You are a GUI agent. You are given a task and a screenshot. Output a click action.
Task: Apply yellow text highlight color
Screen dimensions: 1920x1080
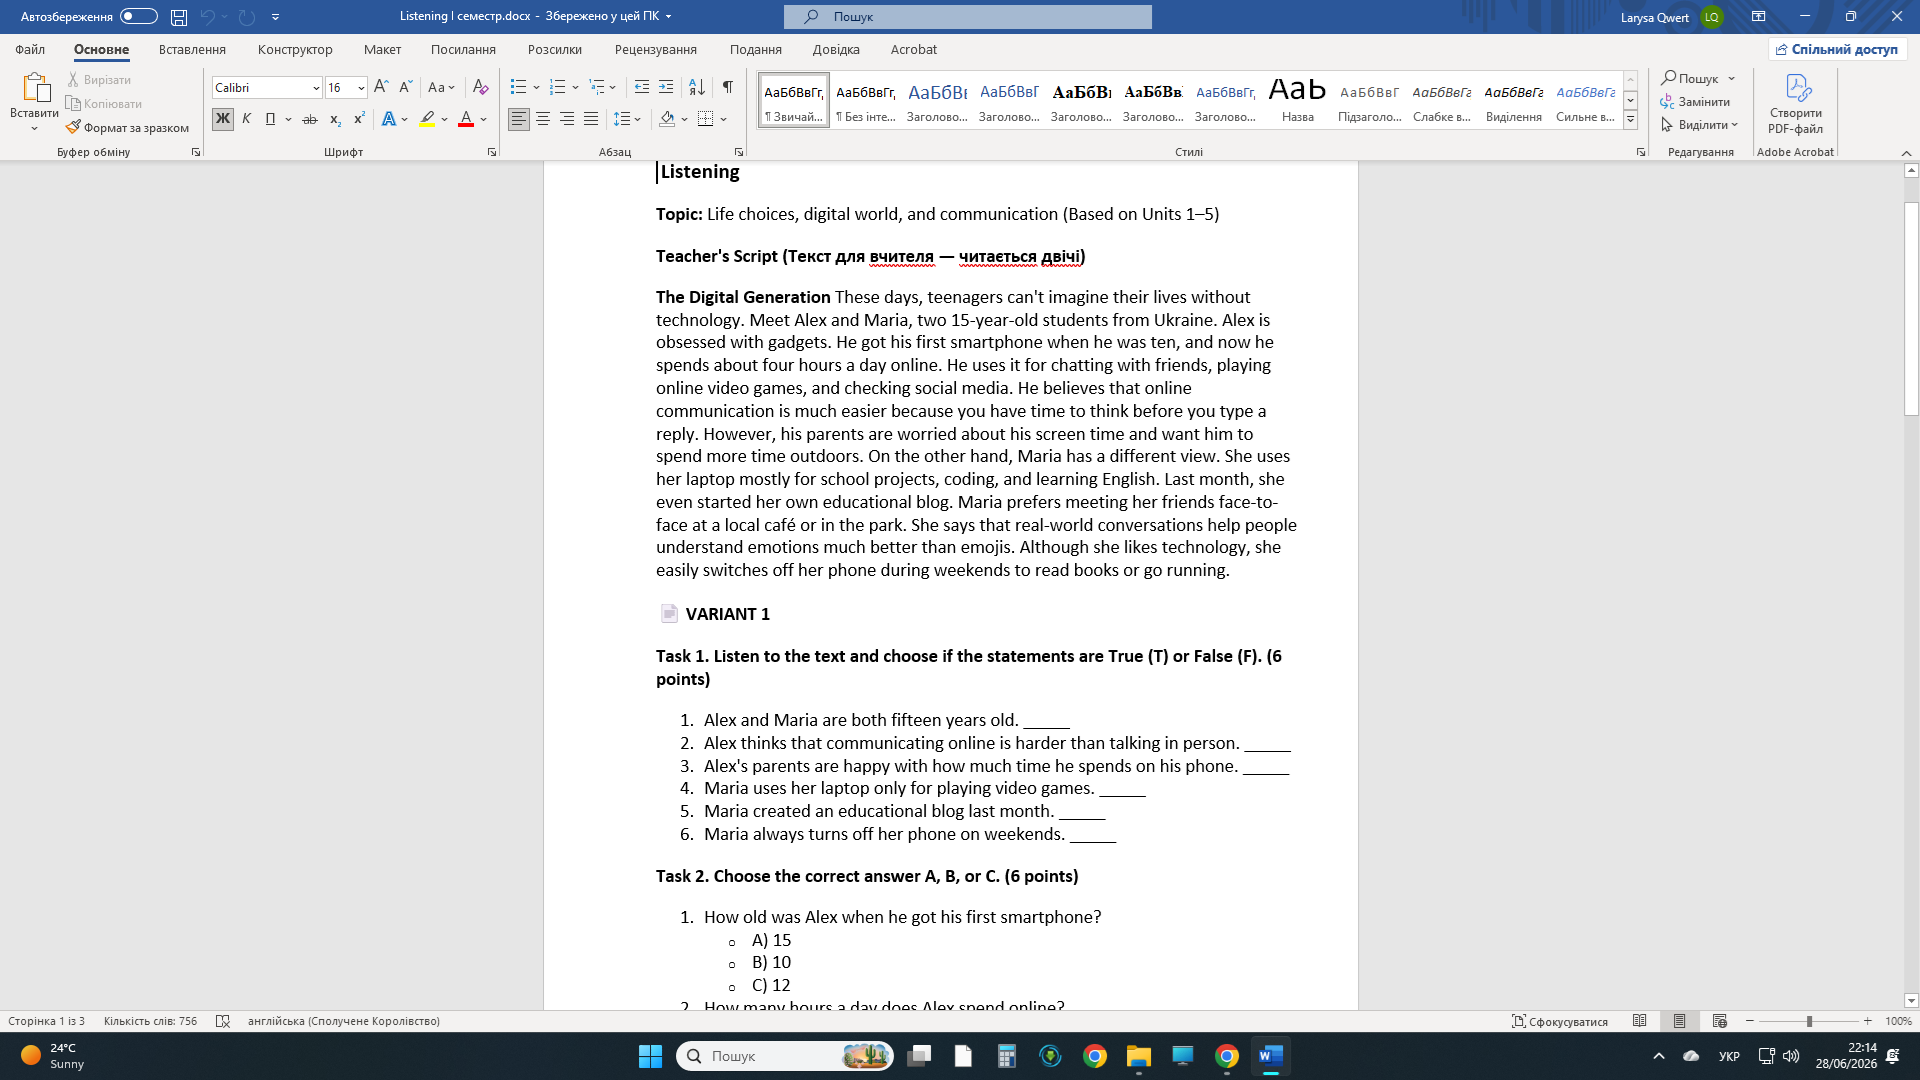click(x=427, y=119)
